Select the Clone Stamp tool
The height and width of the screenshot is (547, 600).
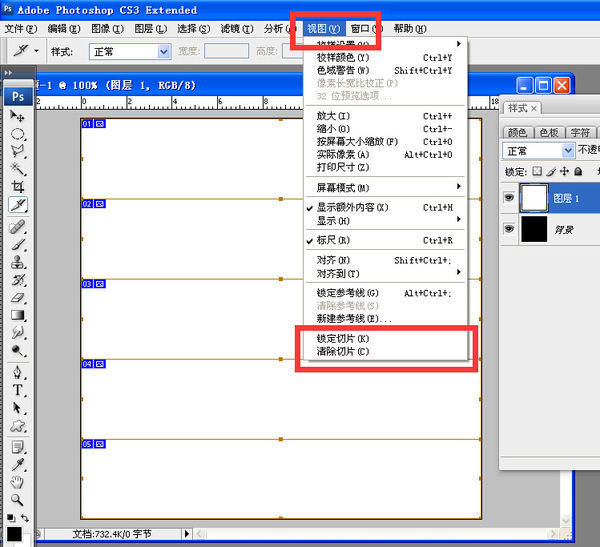coord(17,262)
